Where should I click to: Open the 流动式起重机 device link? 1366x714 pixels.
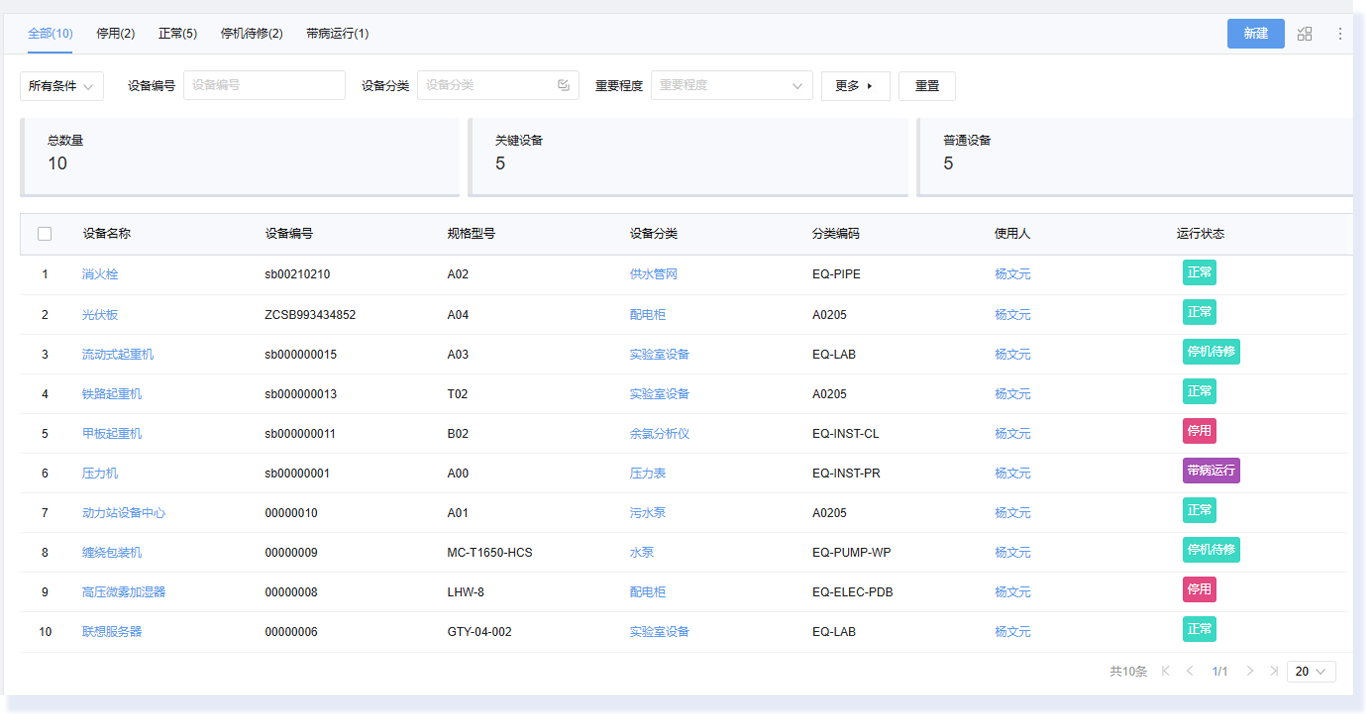point(118,354)
